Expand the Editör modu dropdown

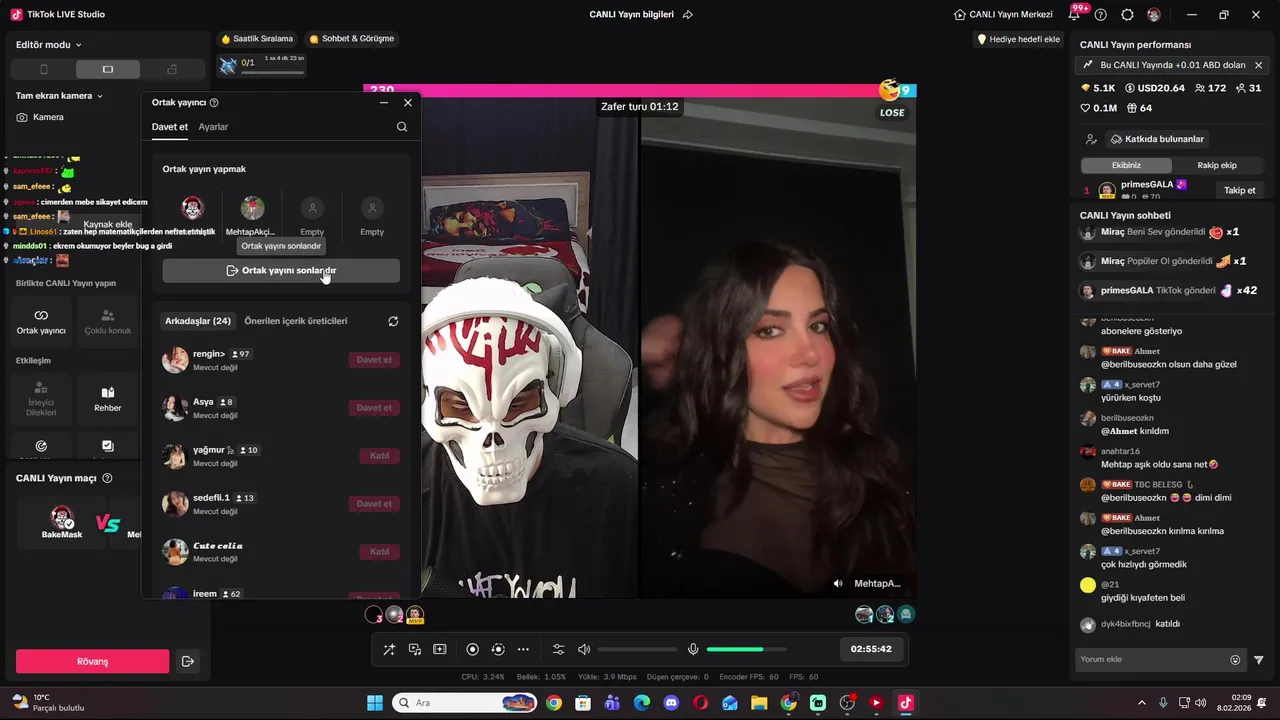(49, 45)
